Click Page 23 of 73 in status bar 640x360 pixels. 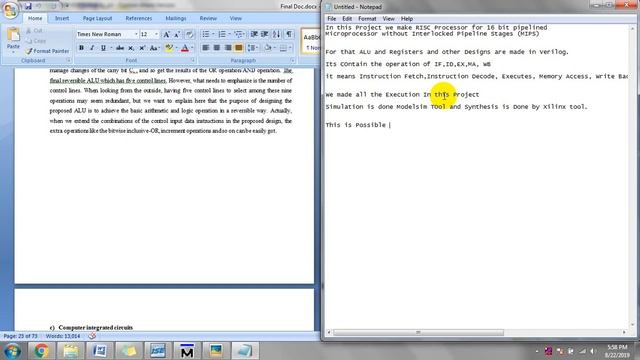(20, 336)
